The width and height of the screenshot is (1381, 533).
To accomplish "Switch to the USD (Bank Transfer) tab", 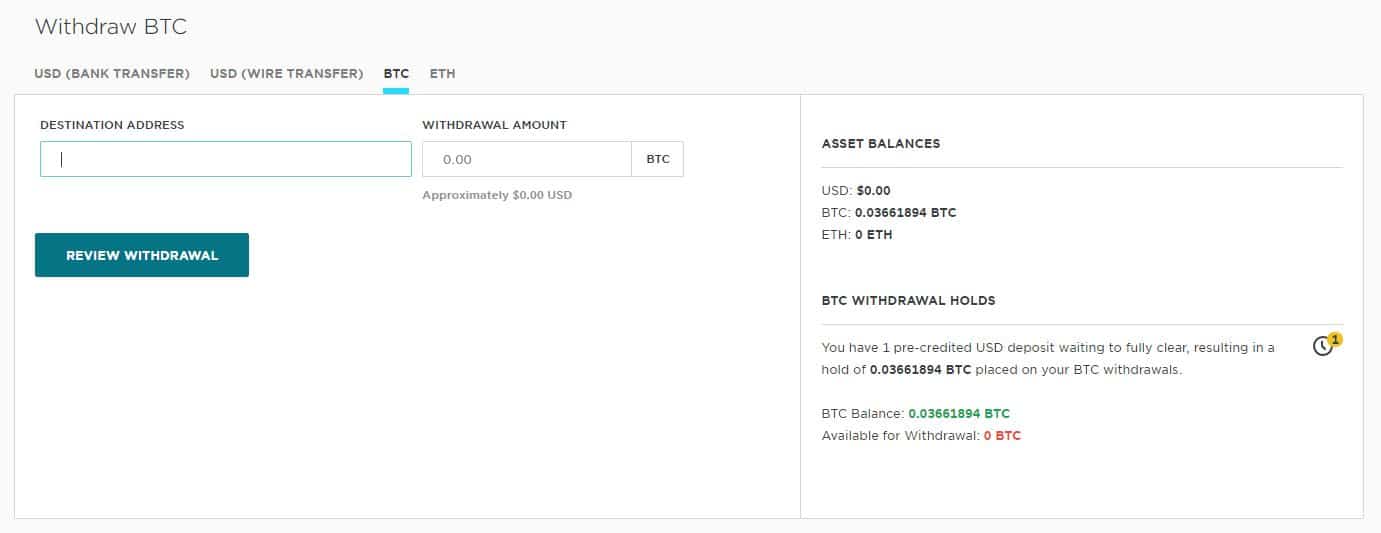I will click(112, 74).
